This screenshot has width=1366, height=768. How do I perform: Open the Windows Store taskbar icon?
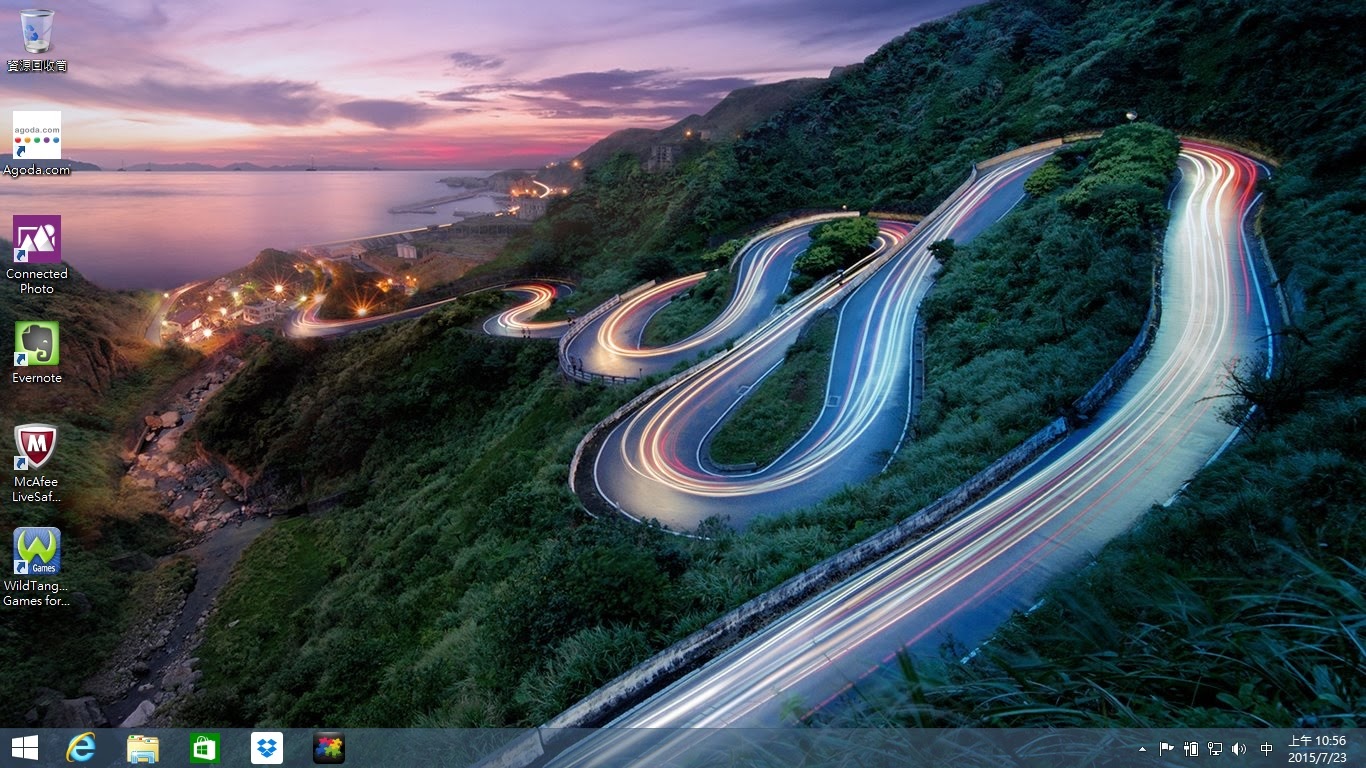[205, 748]
